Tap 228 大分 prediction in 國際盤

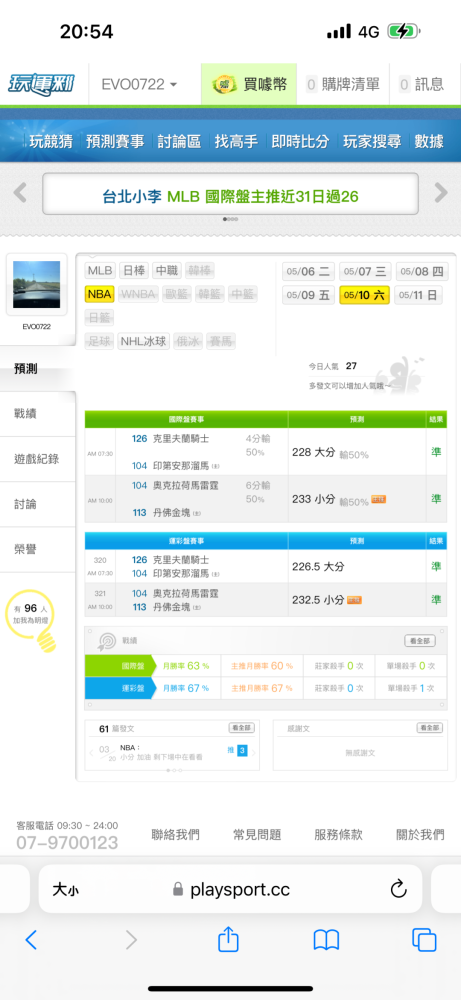coord(313,452)
